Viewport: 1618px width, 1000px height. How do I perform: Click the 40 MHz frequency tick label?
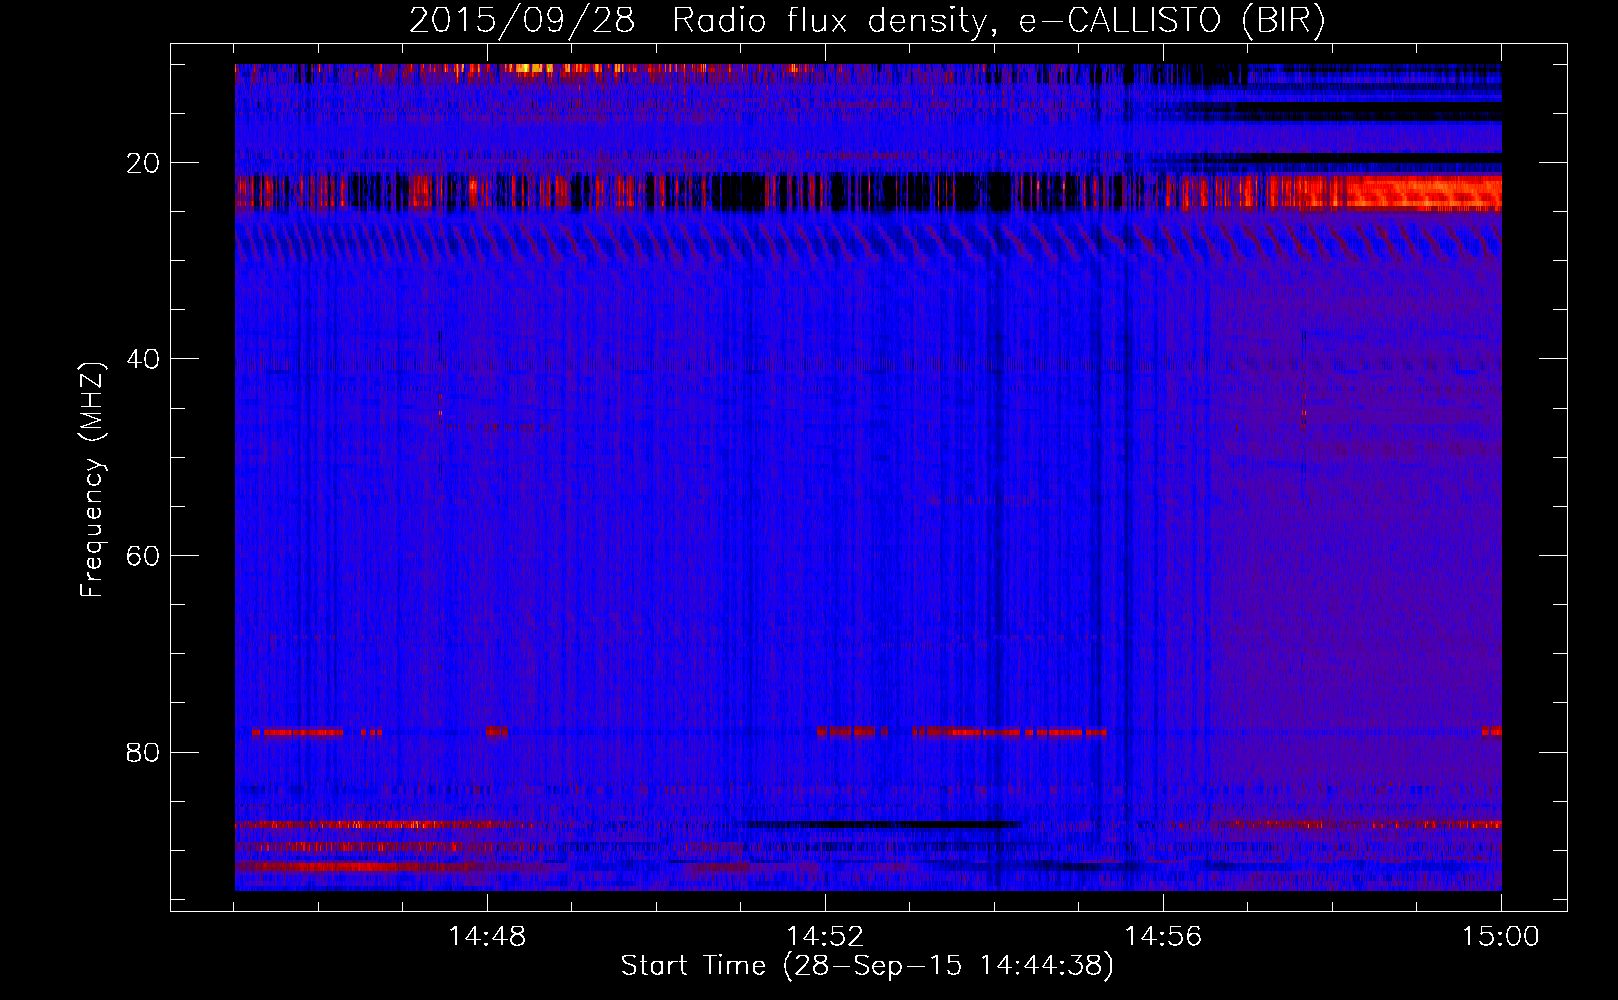tap(144, 359)
